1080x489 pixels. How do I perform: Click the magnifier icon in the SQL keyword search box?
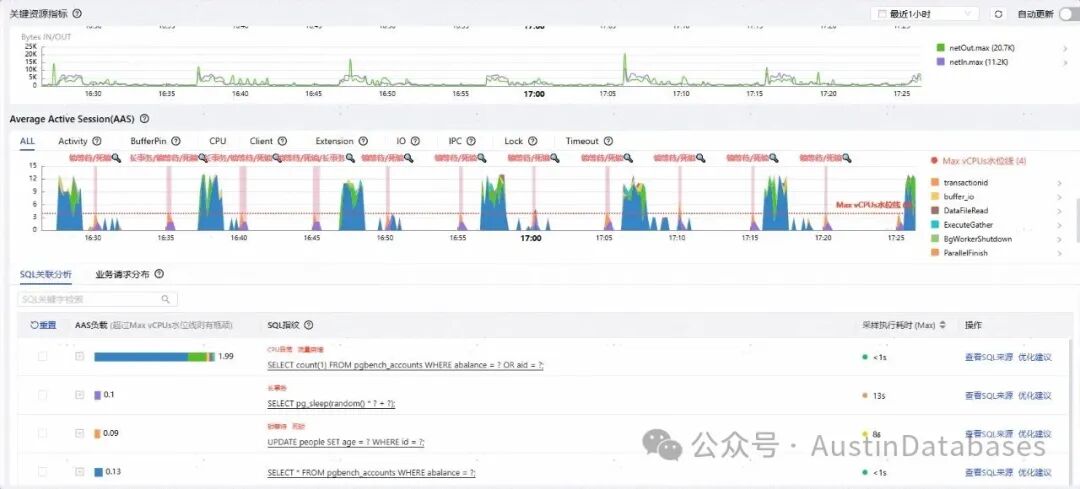pyautogui.click(x=166, y=300)
